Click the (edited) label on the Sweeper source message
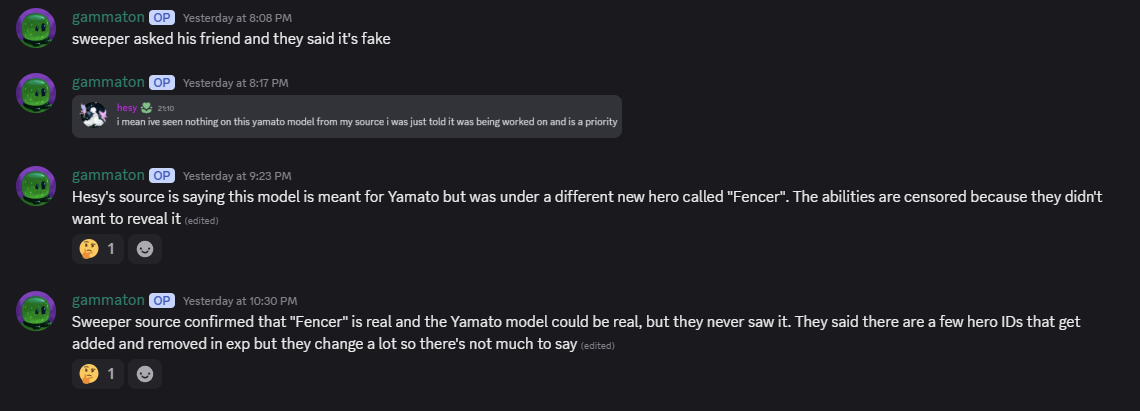1140x411 pixels. pyautogui.click(x=598, y=346)
